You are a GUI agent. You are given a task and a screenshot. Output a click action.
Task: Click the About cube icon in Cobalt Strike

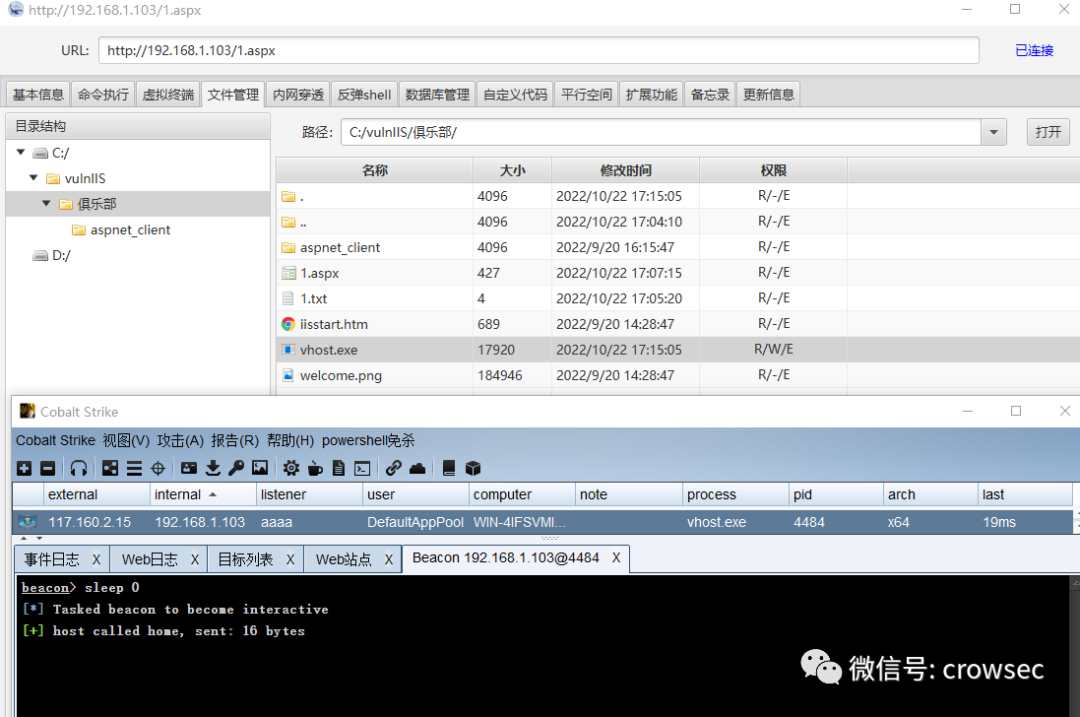(x=472, y=468)
